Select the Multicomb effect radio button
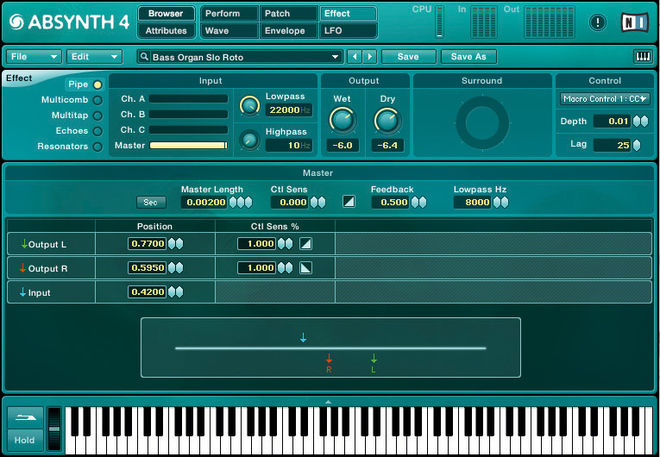 click(97, 100)
